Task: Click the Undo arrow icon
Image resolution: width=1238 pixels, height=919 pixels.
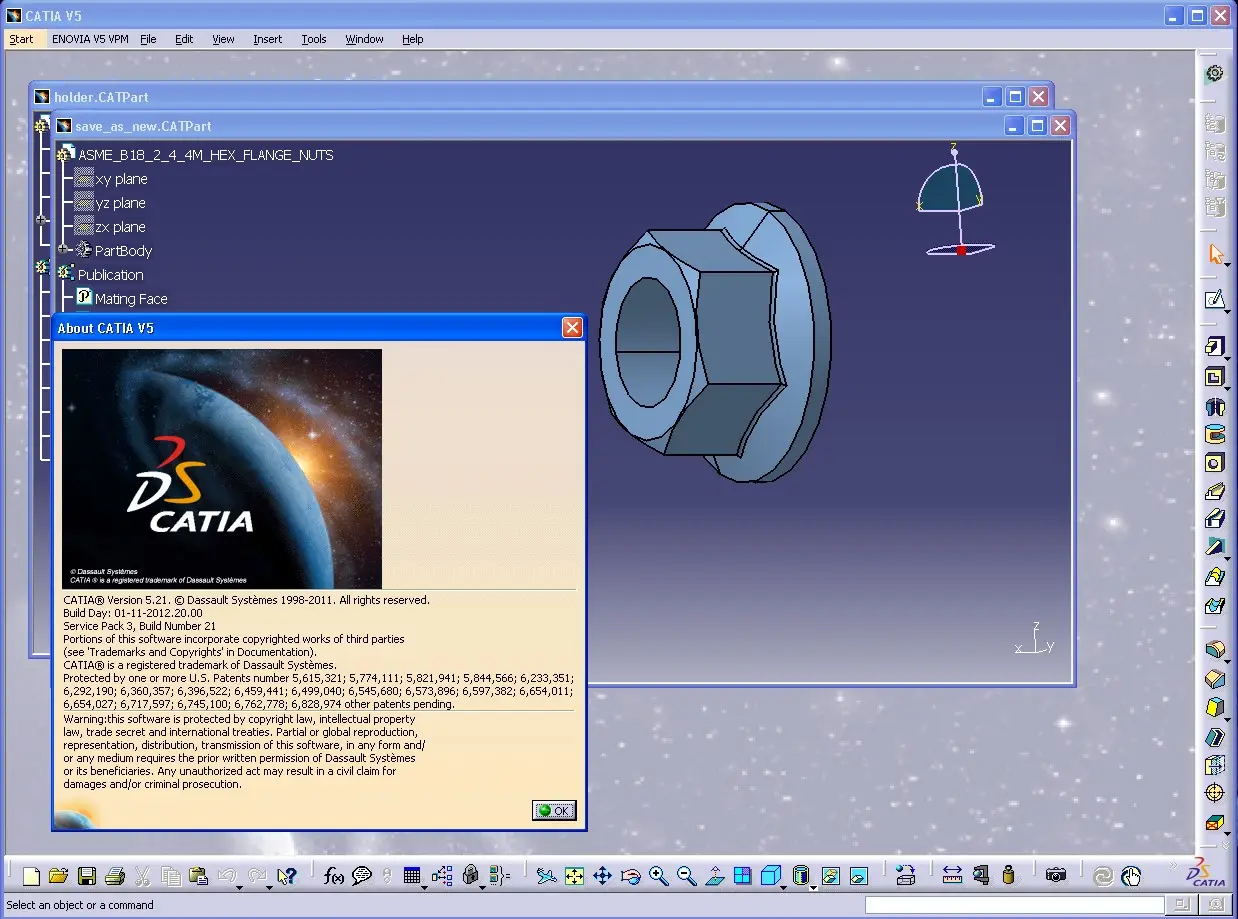Action: coord(227,876)
